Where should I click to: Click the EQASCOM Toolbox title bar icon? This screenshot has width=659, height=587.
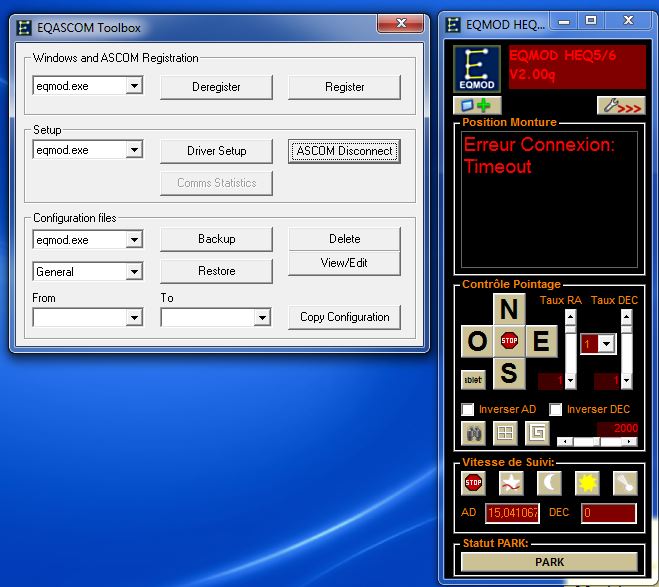[24, 28]
